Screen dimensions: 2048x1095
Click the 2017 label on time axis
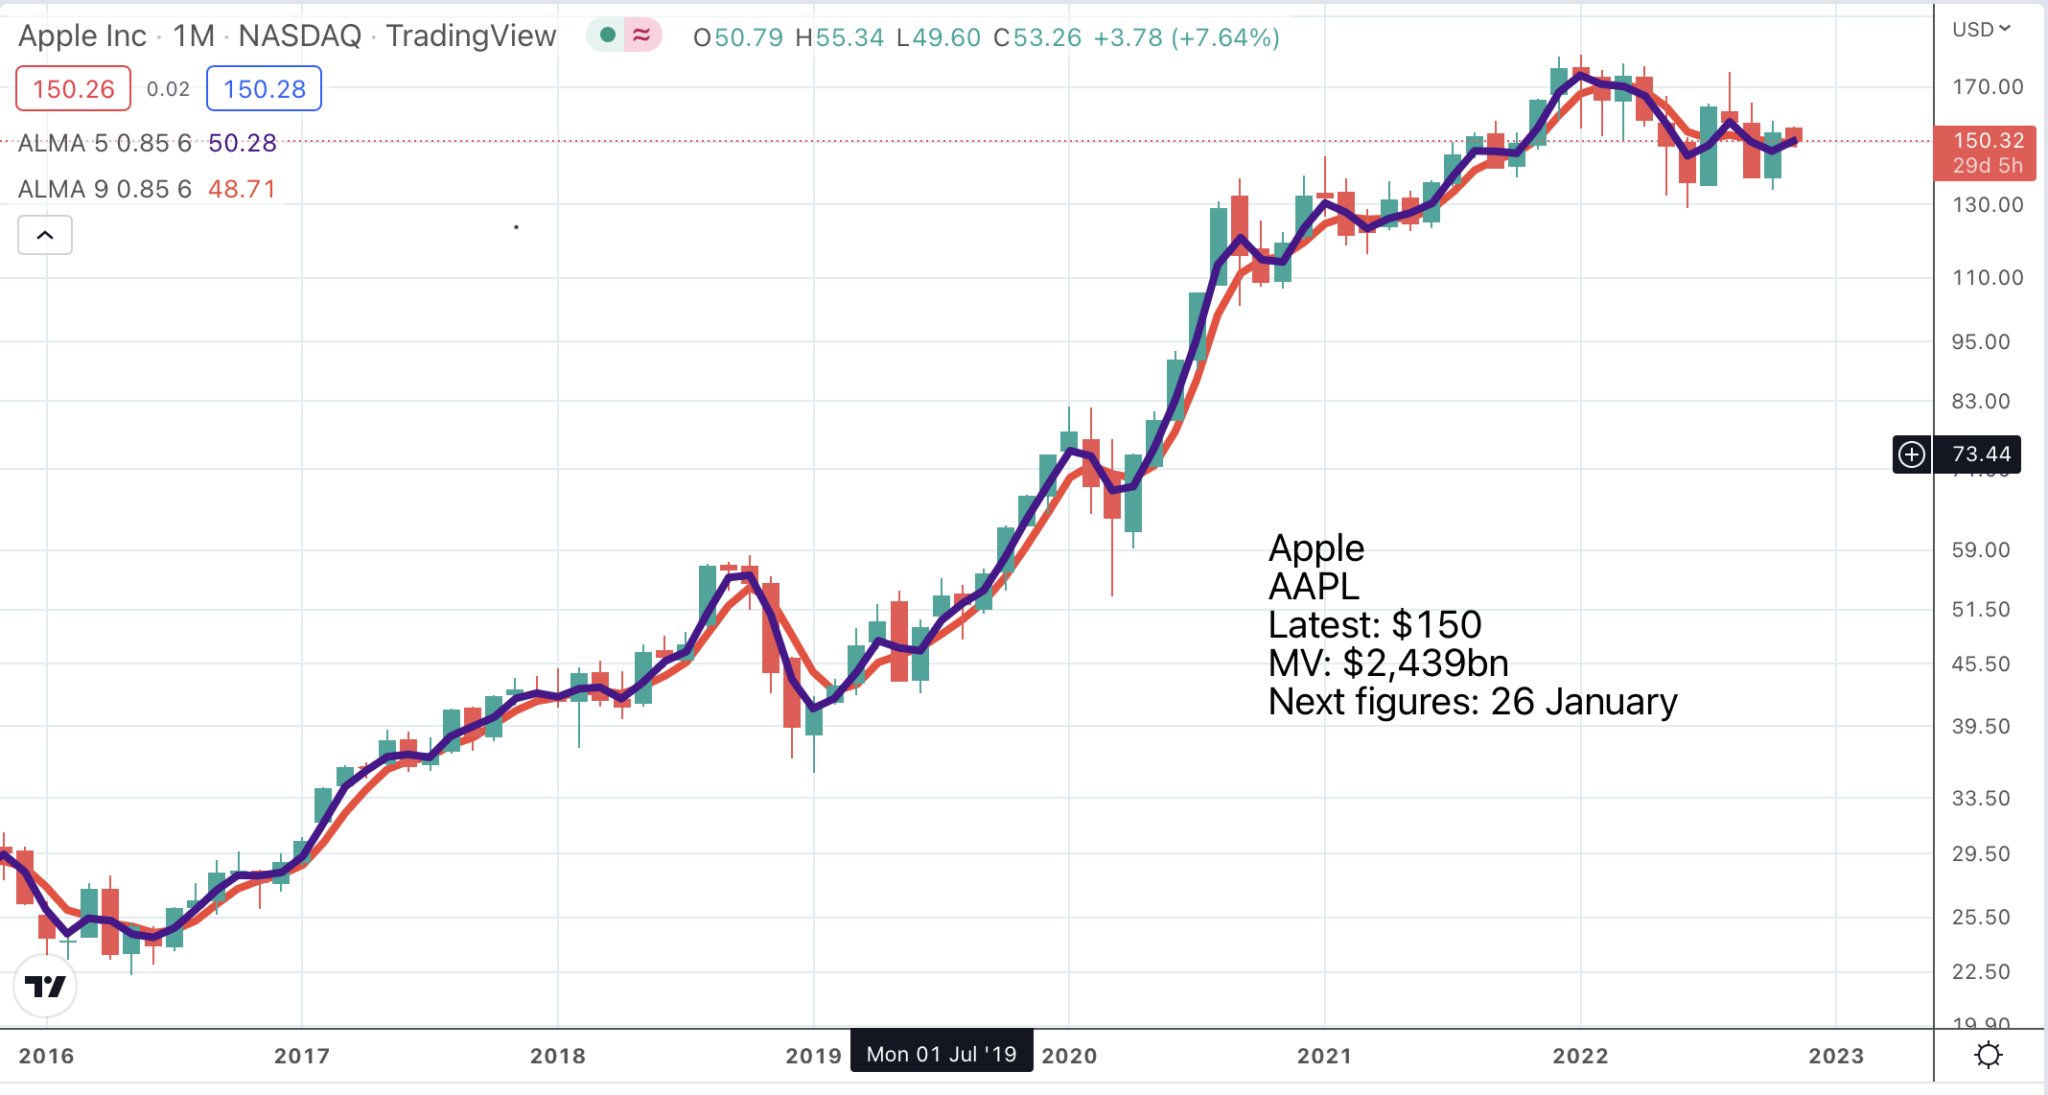[x=302, y=1055]
